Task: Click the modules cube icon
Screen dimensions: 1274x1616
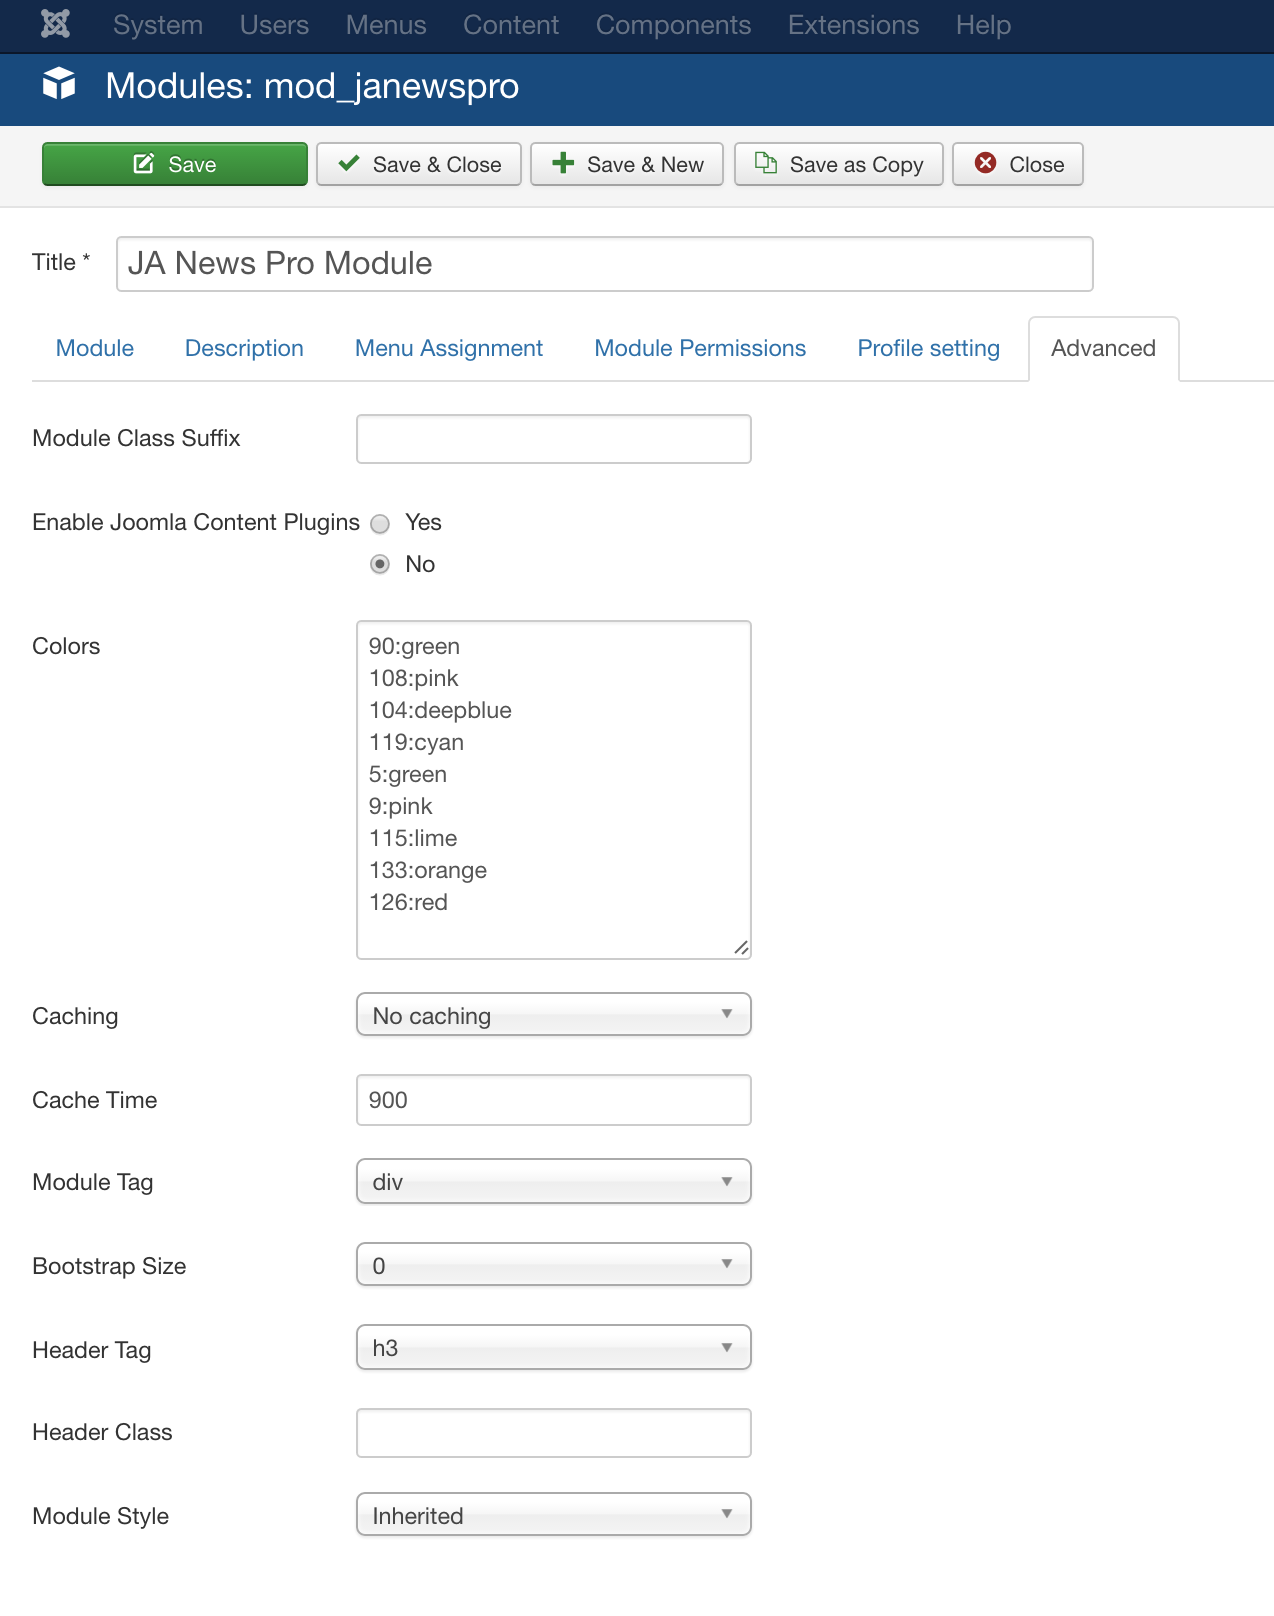Action: (x=59, y=85)
